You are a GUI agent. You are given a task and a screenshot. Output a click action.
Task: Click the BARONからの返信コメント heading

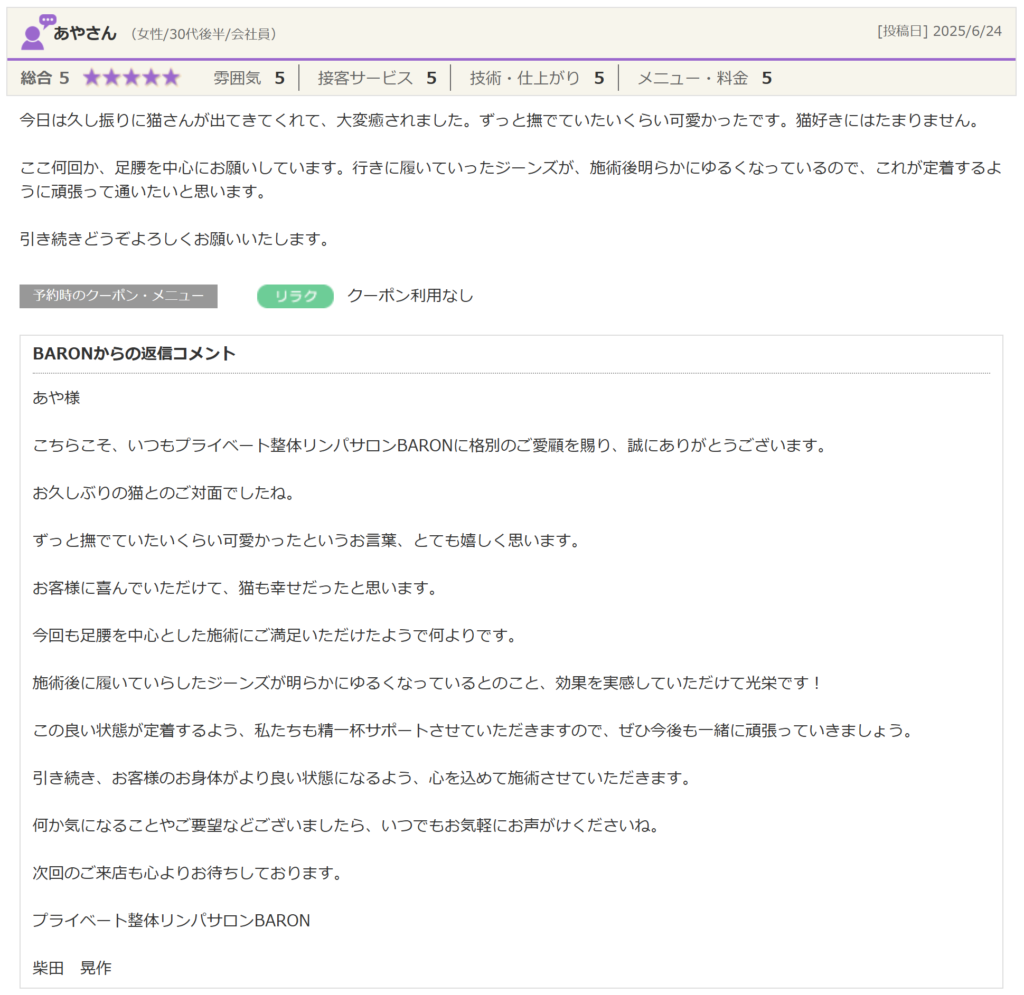[134, 354]
